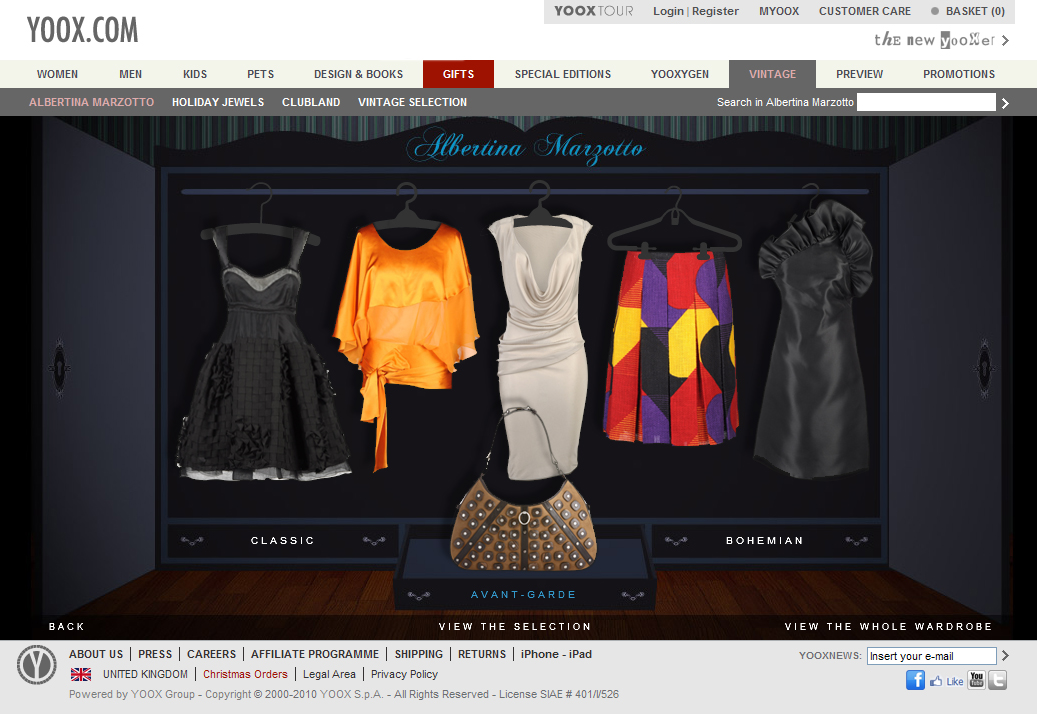Image resolution: width=1037 pixels, height=714 pixels.
Task: Click SHIPPING footer link
Action: pos(419,654)
